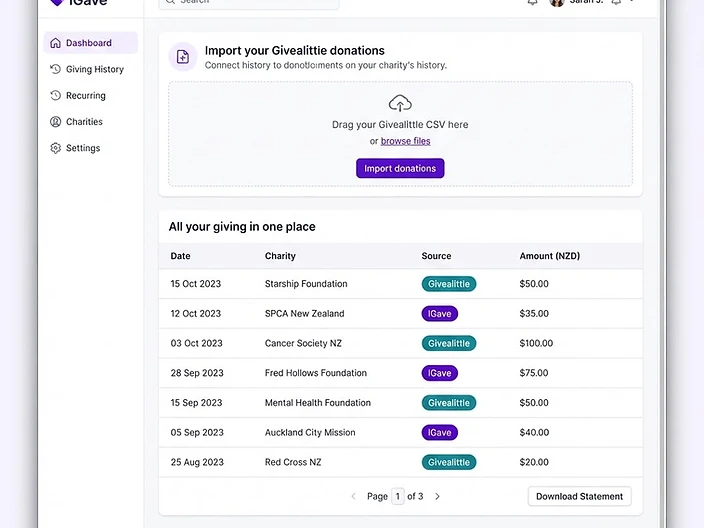Click the Import donations button

click(x=400, y=168)
